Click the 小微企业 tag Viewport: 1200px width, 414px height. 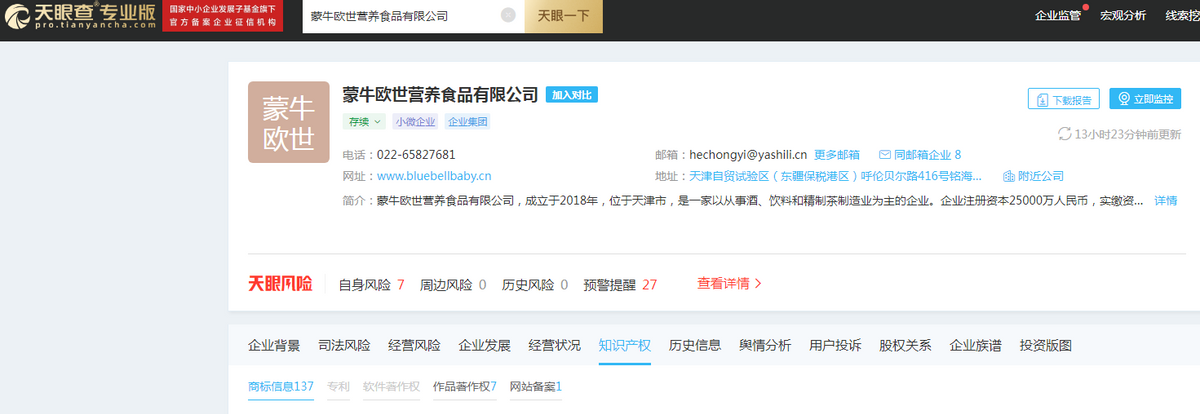[415, 122]
